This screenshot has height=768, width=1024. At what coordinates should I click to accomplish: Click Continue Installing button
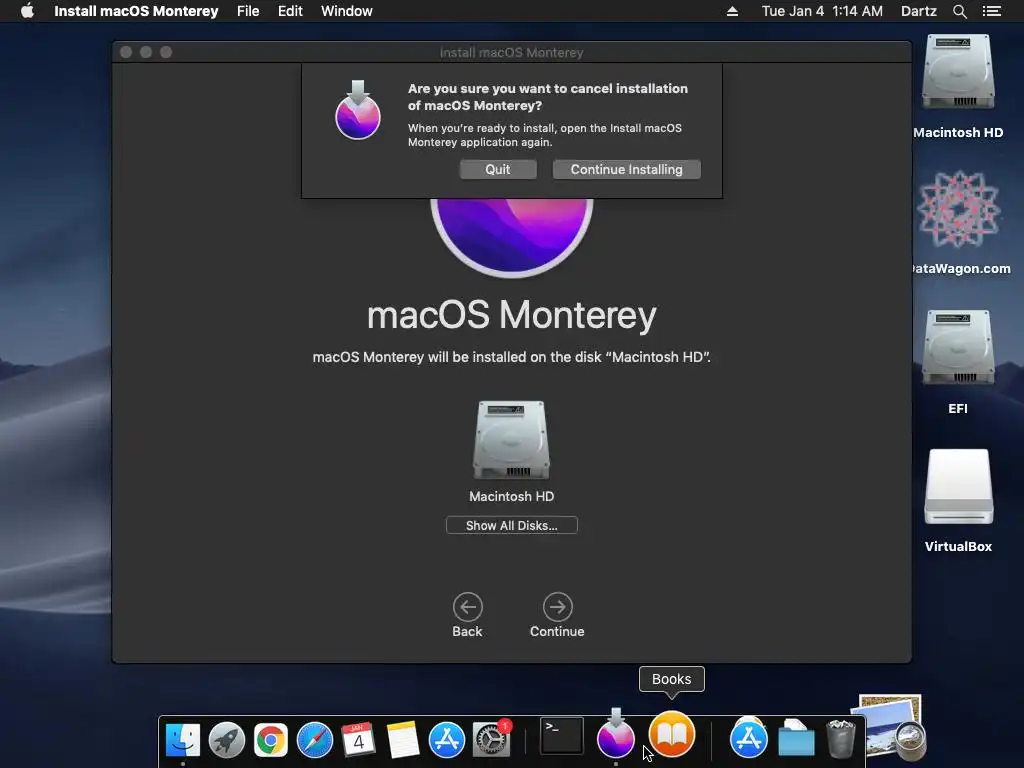tap(626, 169)
